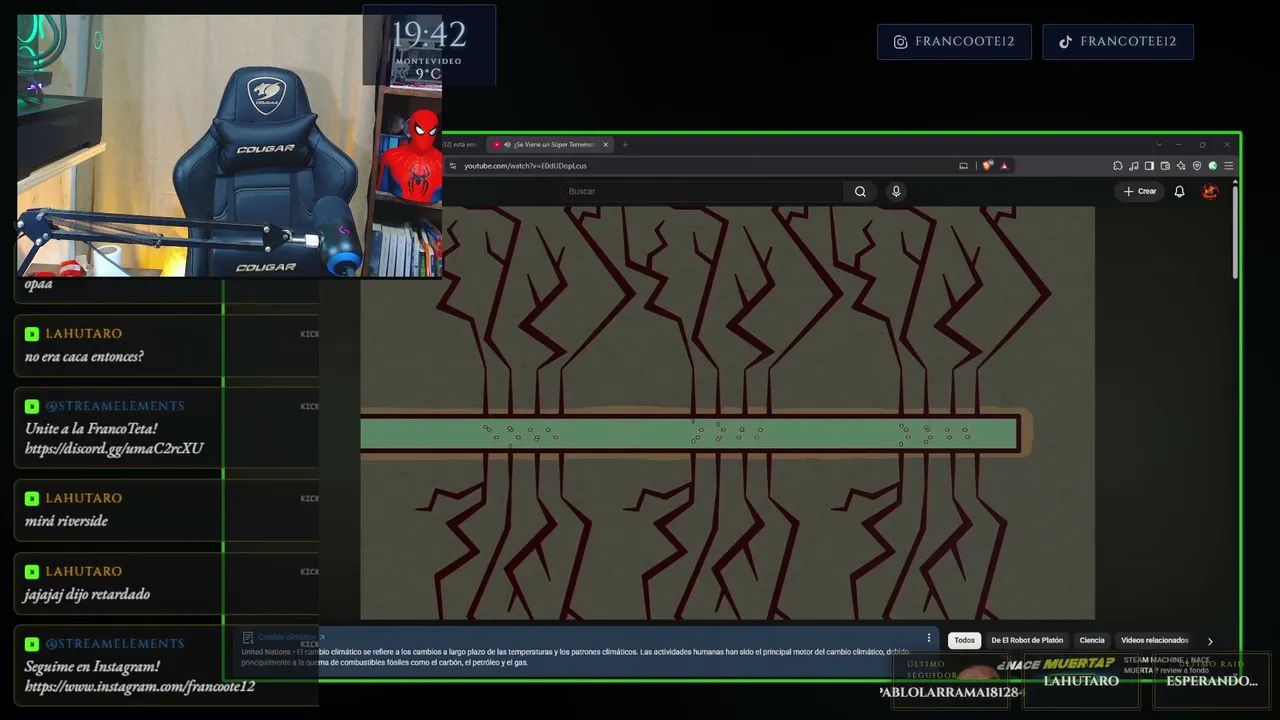The width and height of the screenshot is (1280, 720).
Task: Click the chat message 'no era caca entonces?'
Action: coord(84,357)
